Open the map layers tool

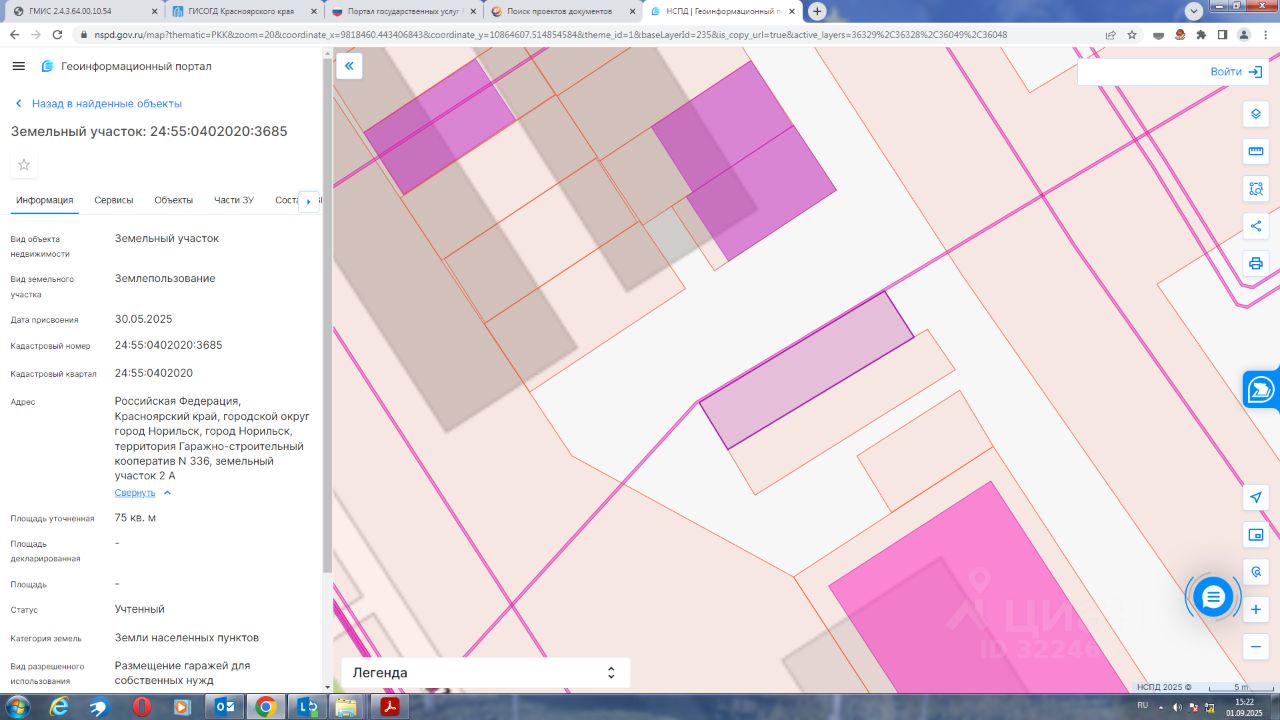coord(1256,114)
